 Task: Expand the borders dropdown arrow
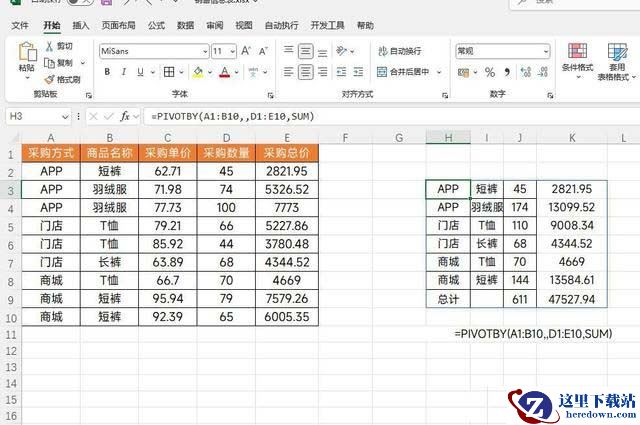click(181, 73)
